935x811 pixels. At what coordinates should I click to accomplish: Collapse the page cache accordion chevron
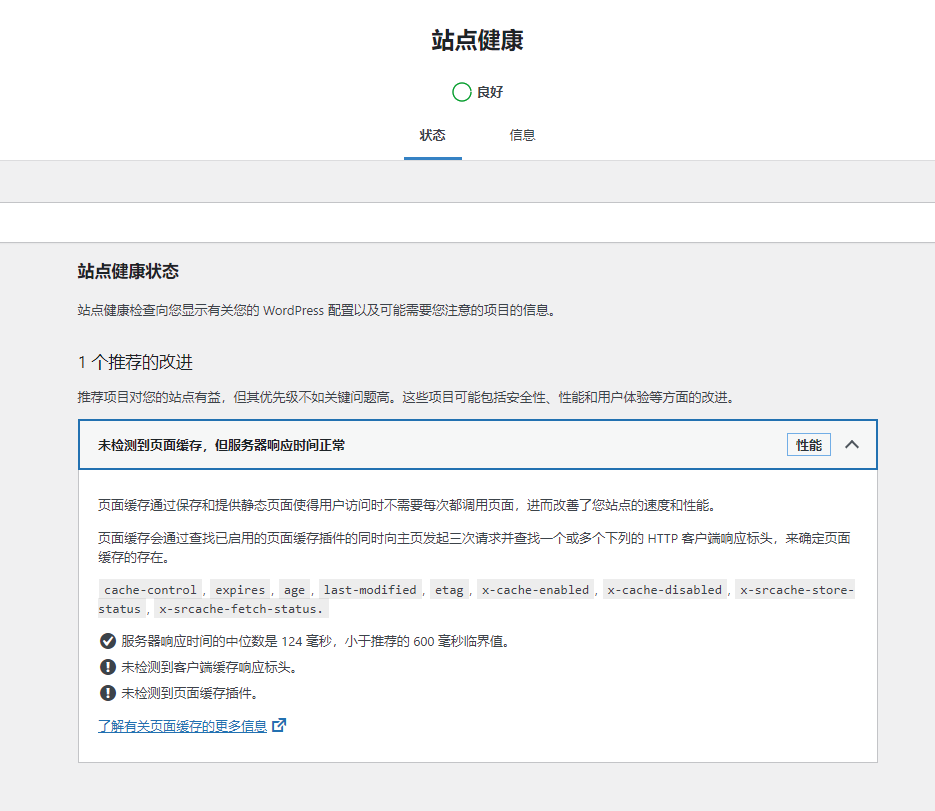pyautogui.click(x=852, y=445)
